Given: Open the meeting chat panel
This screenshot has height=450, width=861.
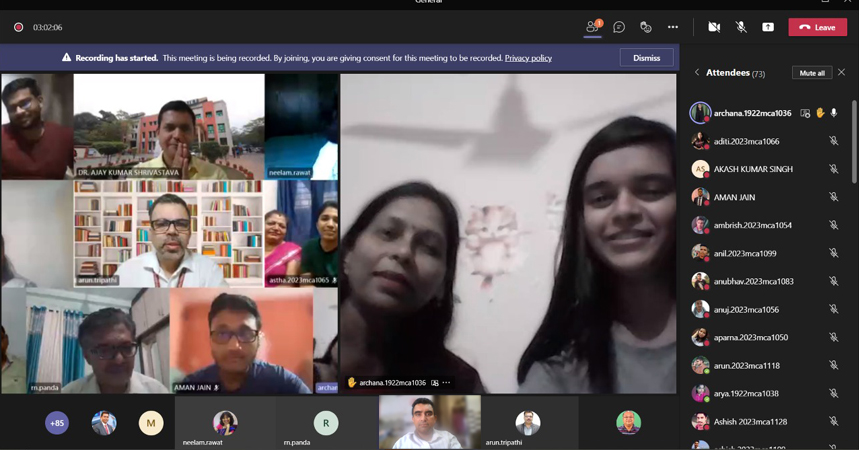Looking at the screenshot, I should click(x=619, y=27).
